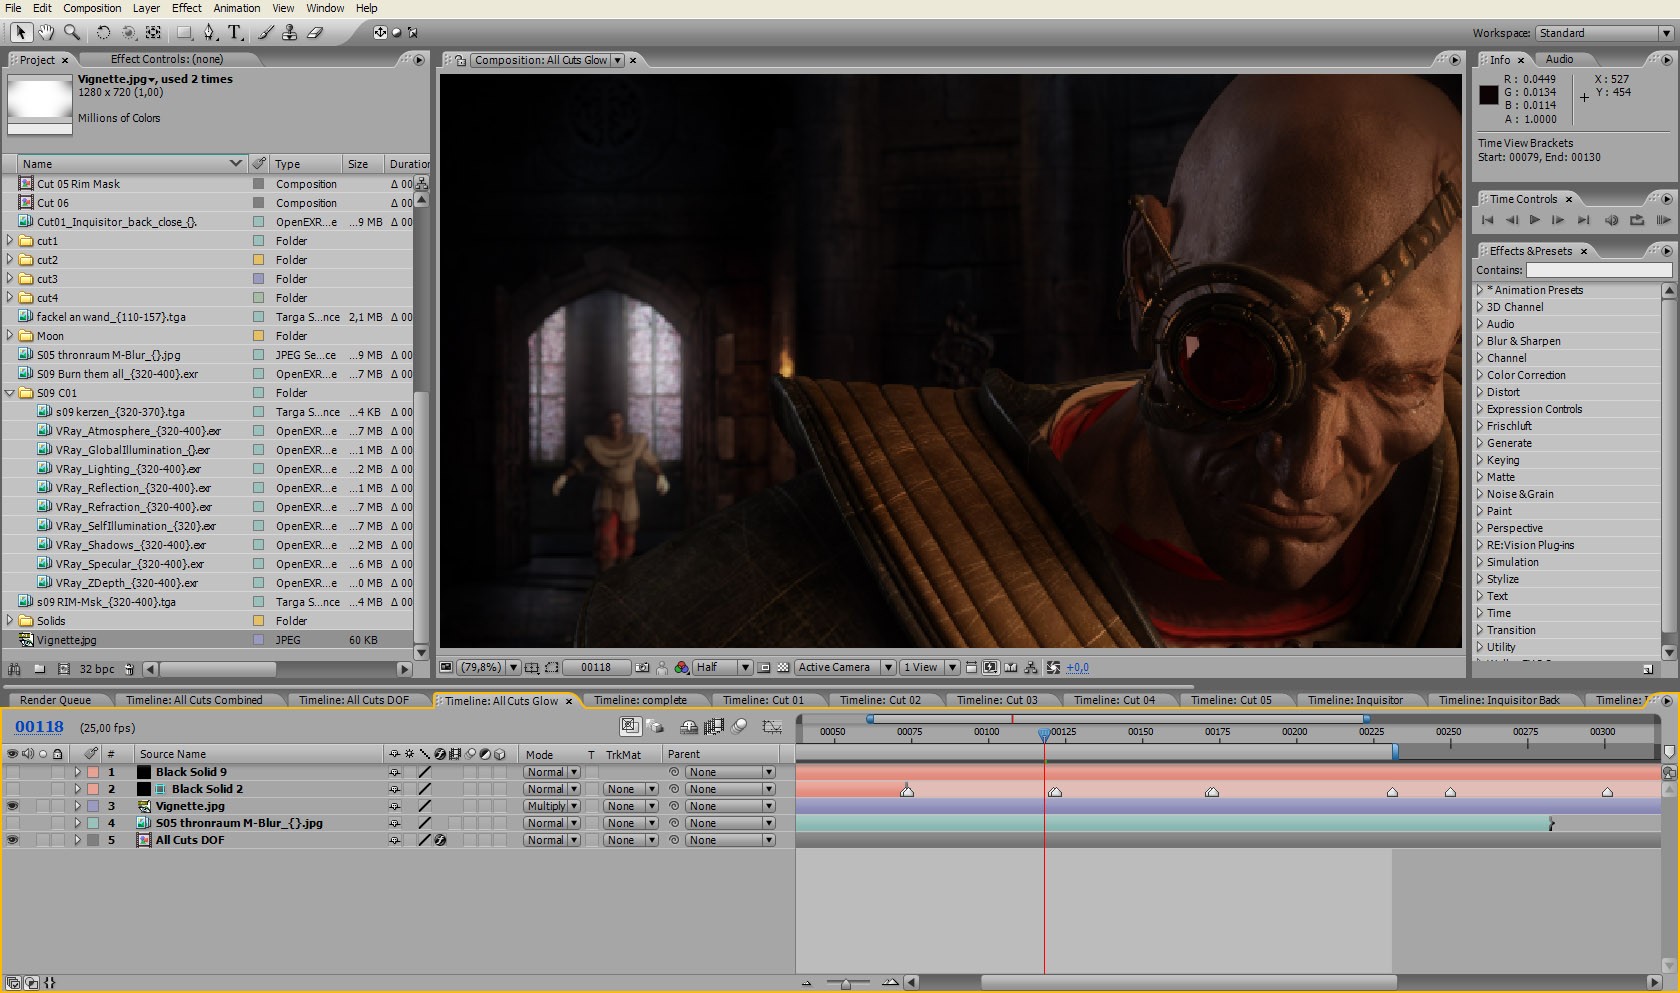Click the Play button in Time Controls
1680x993 pixels.
point(1535,220)
